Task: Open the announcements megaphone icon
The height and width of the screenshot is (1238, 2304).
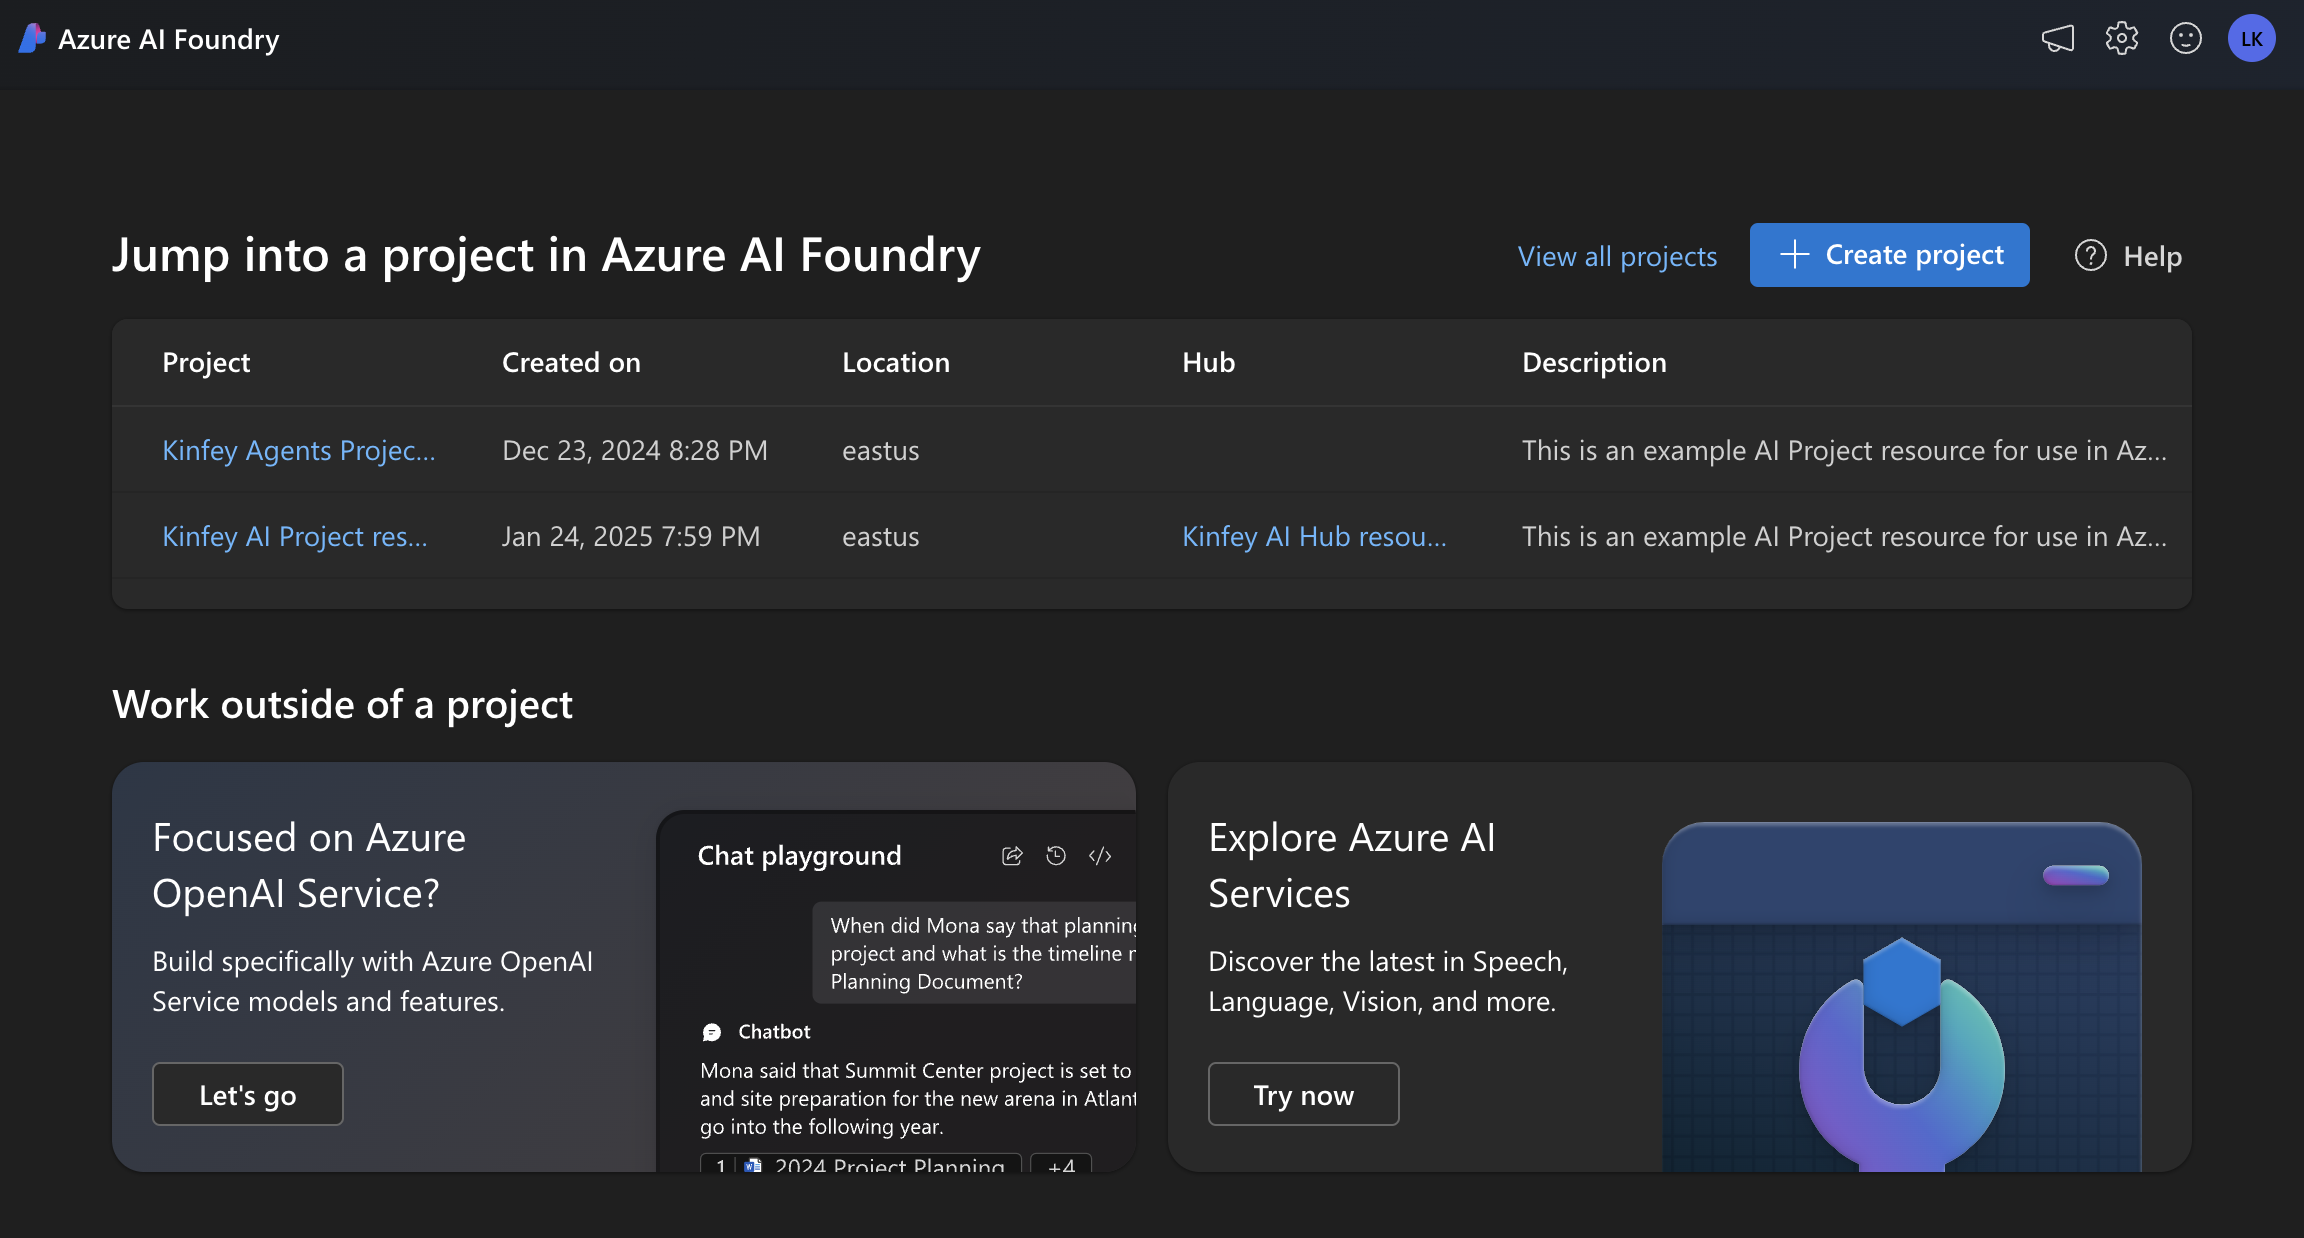Action: (2058, 39)
